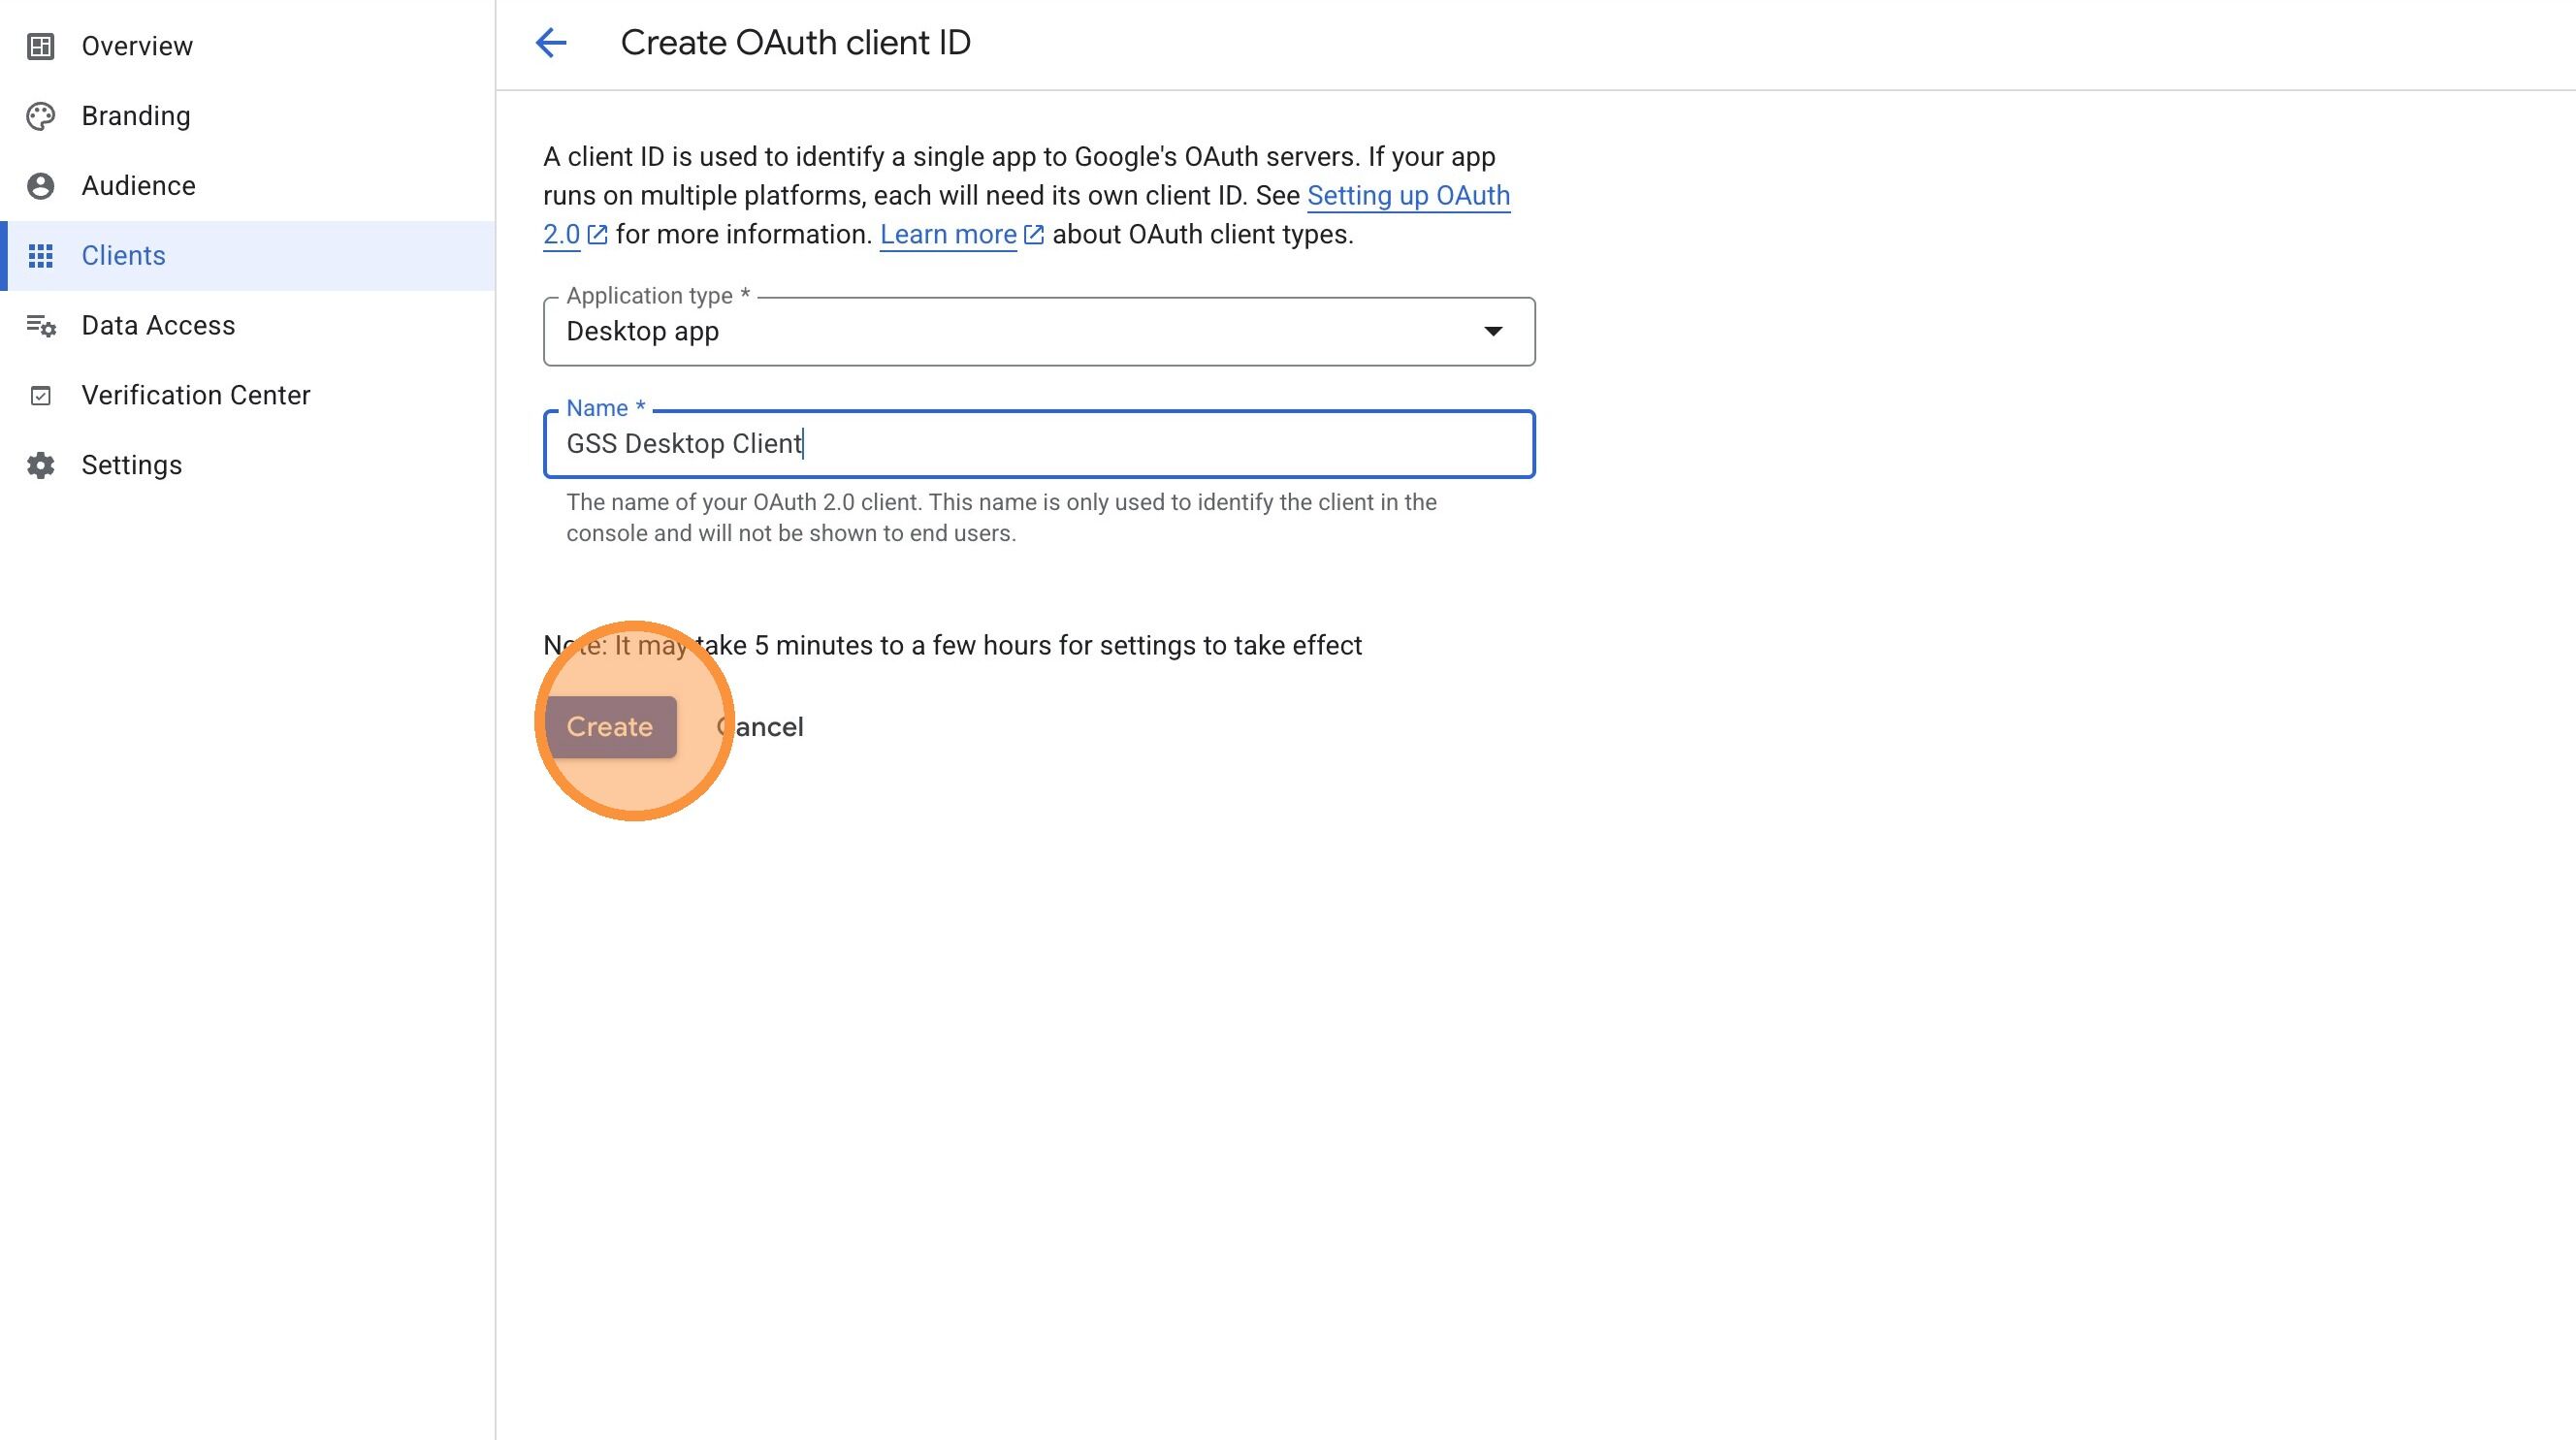
Task: Navigate to Verification Center
Action: 196,395
